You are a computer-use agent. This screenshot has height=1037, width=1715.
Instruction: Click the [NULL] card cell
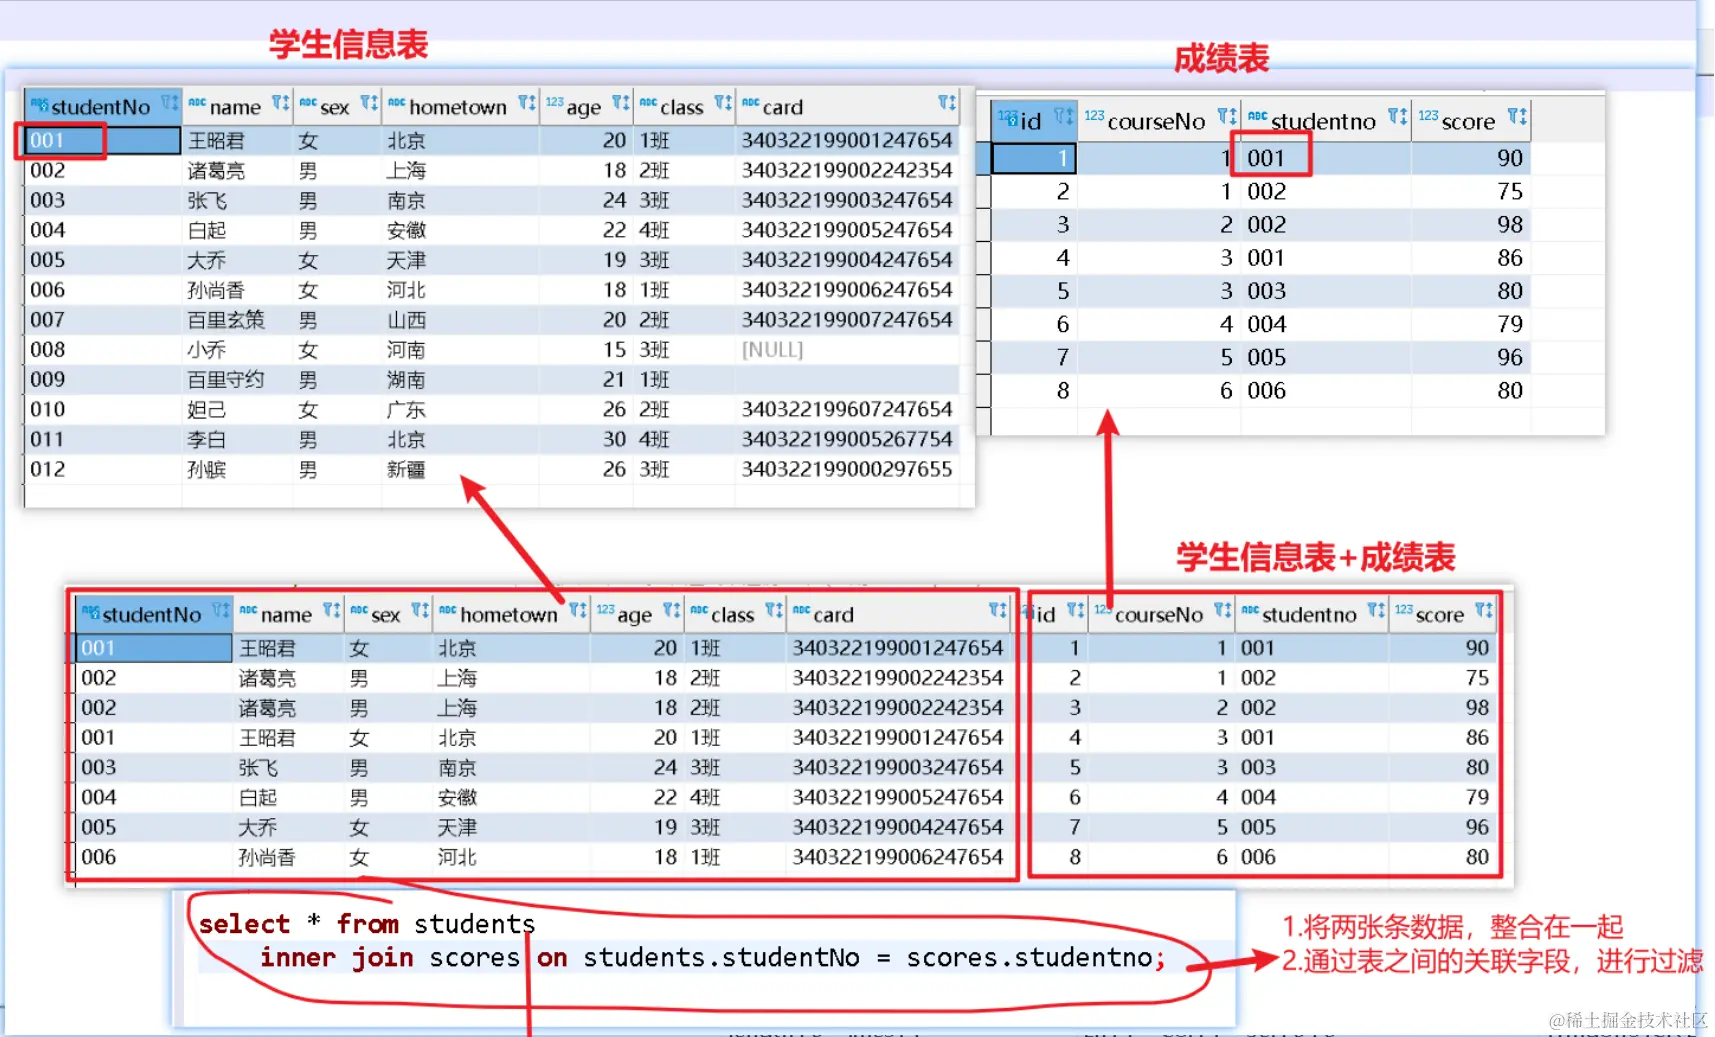772,350
